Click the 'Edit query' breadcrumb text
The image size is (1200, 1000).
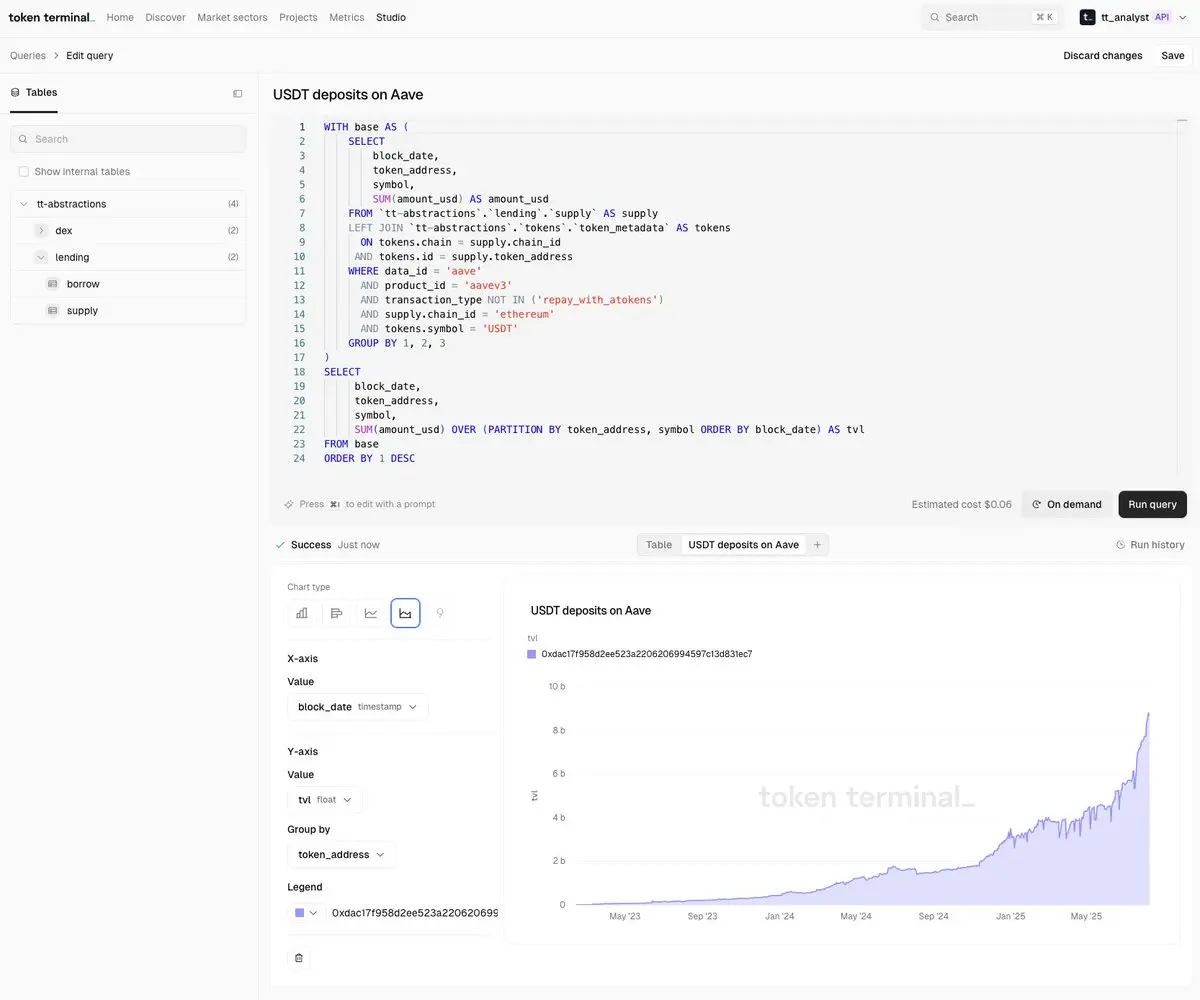(x=90, y=56)
